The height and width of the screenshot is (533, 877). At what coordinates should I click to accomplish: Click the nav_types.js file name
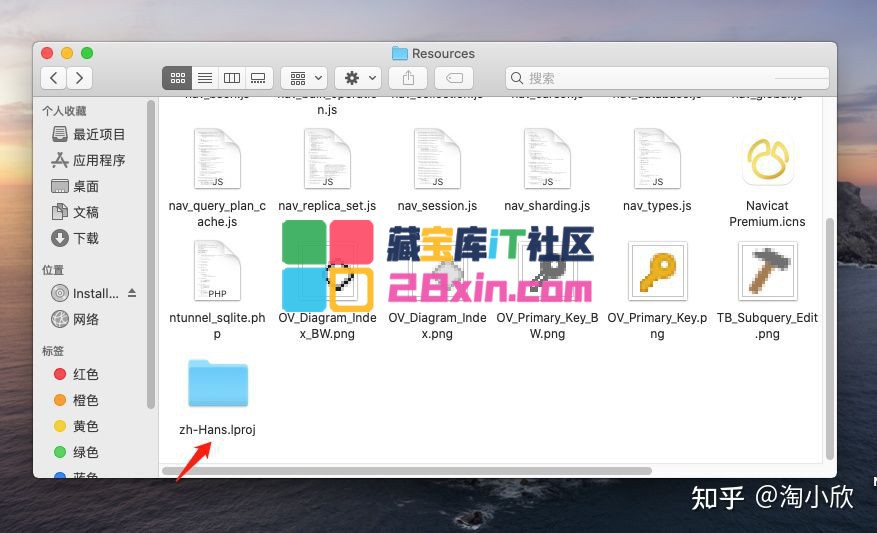click(x=657, y=206)
